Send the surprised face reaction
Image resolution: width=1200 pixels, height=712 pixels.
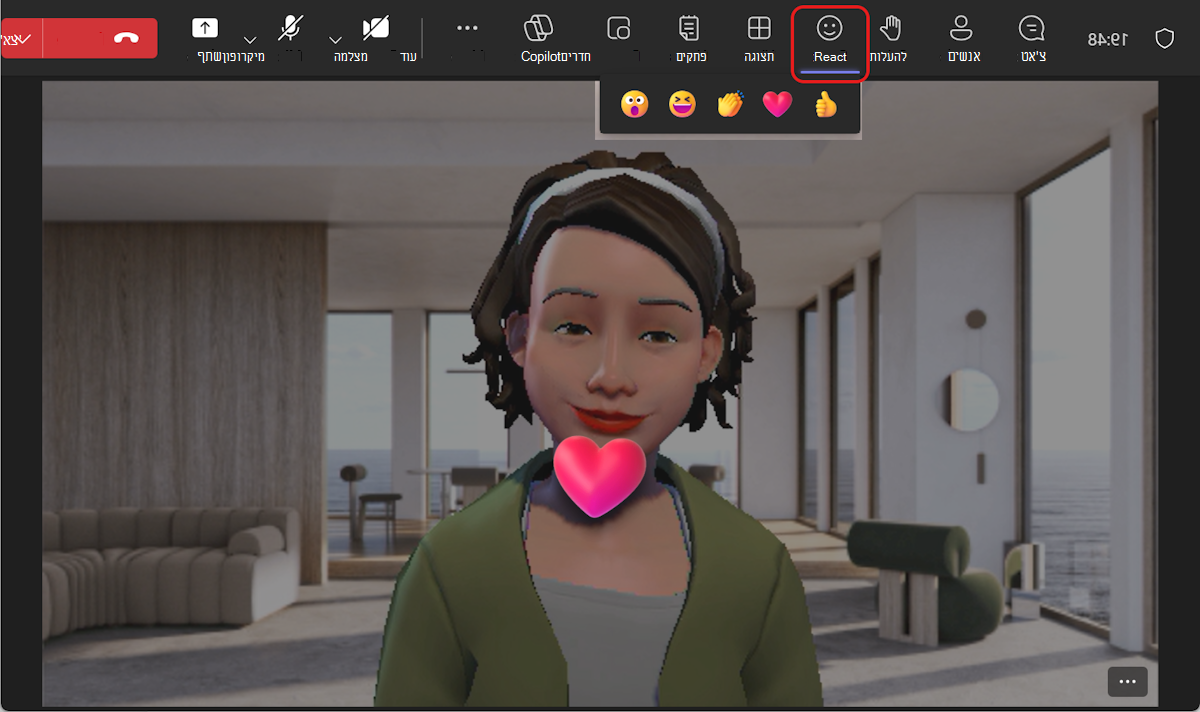pos(634,104)
